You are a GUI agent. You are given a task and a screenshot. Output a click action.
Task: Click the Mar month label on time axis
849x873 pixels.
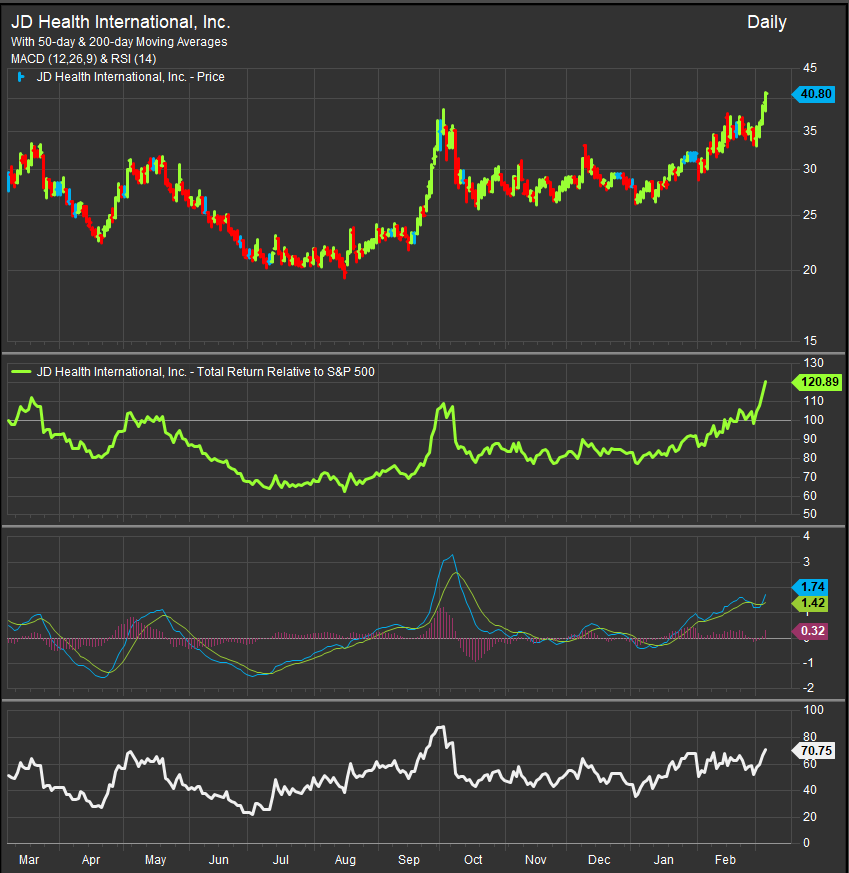click(x=29, y=860)
